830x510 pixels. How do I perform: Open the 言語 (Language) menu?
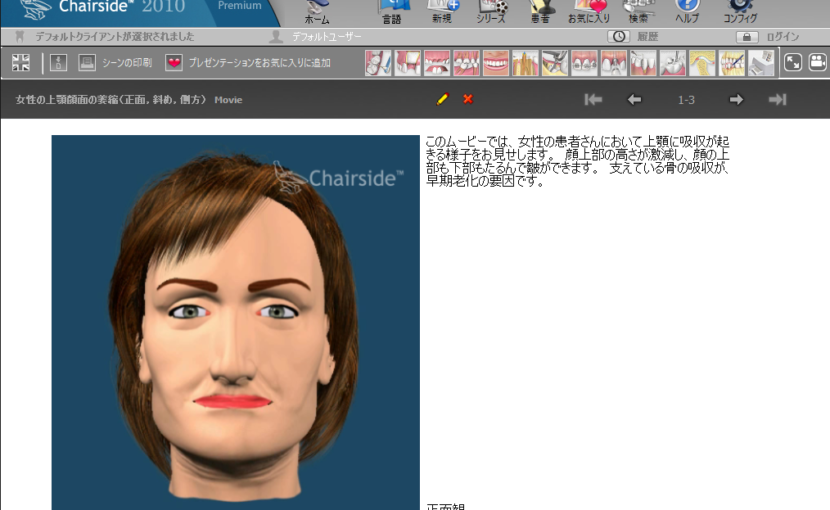(393, 11)
